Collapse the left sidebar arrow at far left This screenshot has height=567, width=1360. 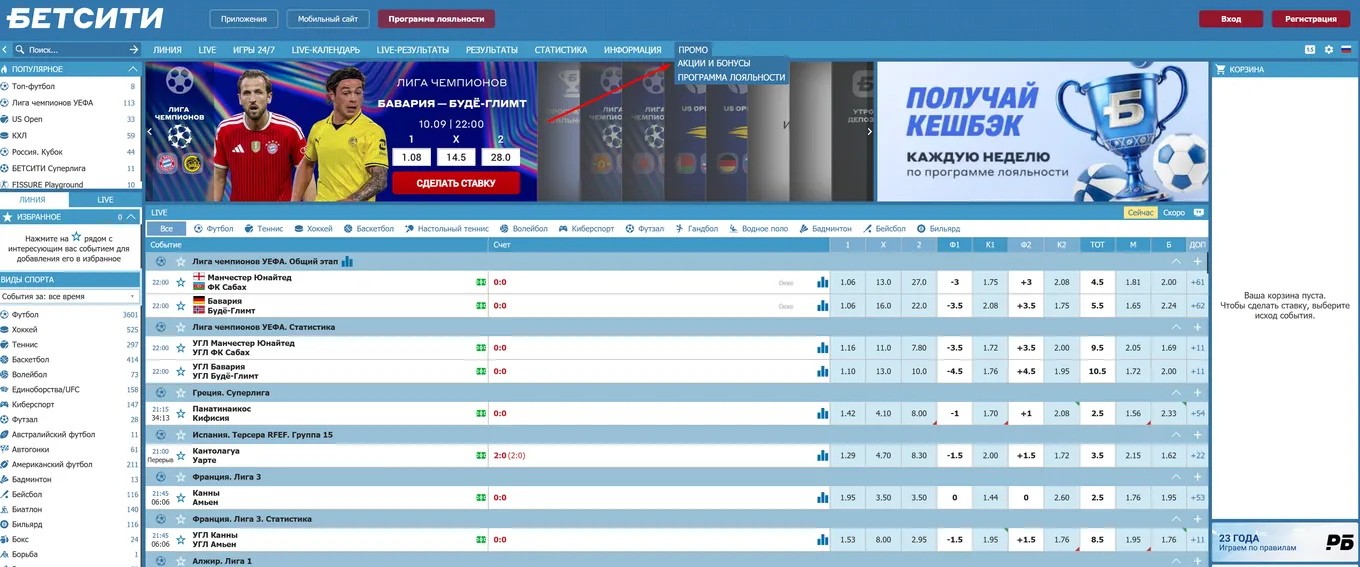click(x=5, y=49)
